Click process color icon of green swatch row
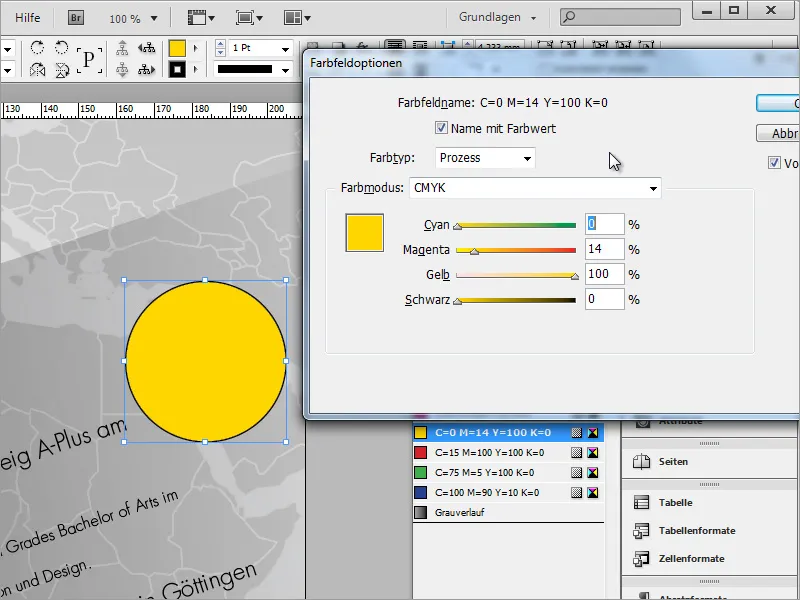The width and height of the screenshot is (800, 600). click(577, 472)
